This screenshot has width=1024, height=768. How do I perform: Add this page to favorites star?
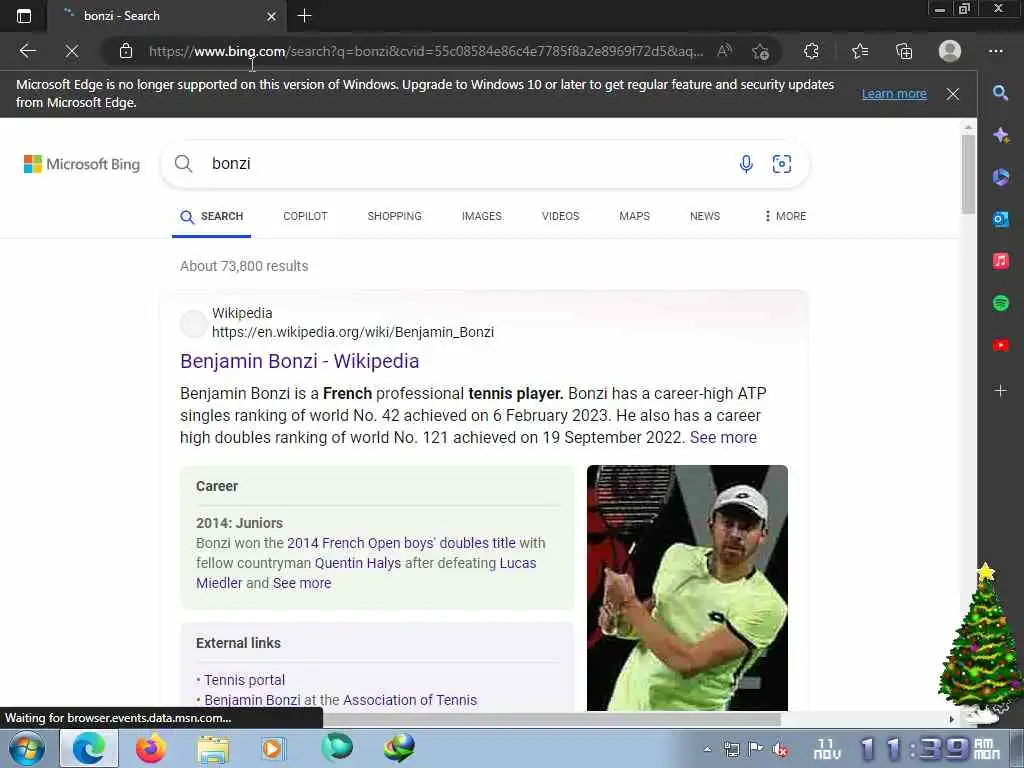coord(760,52)
